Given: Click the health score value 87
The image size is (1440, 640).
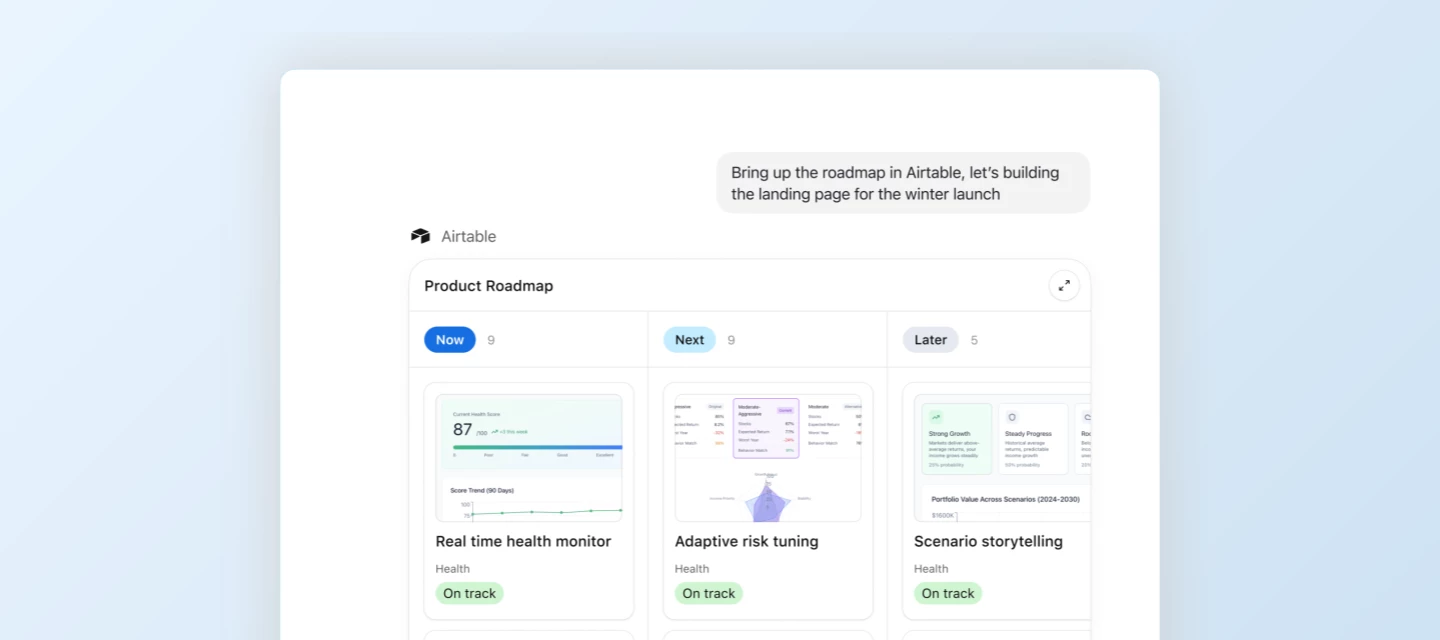Looking at the screenshot, I should (x=462, y=430).
